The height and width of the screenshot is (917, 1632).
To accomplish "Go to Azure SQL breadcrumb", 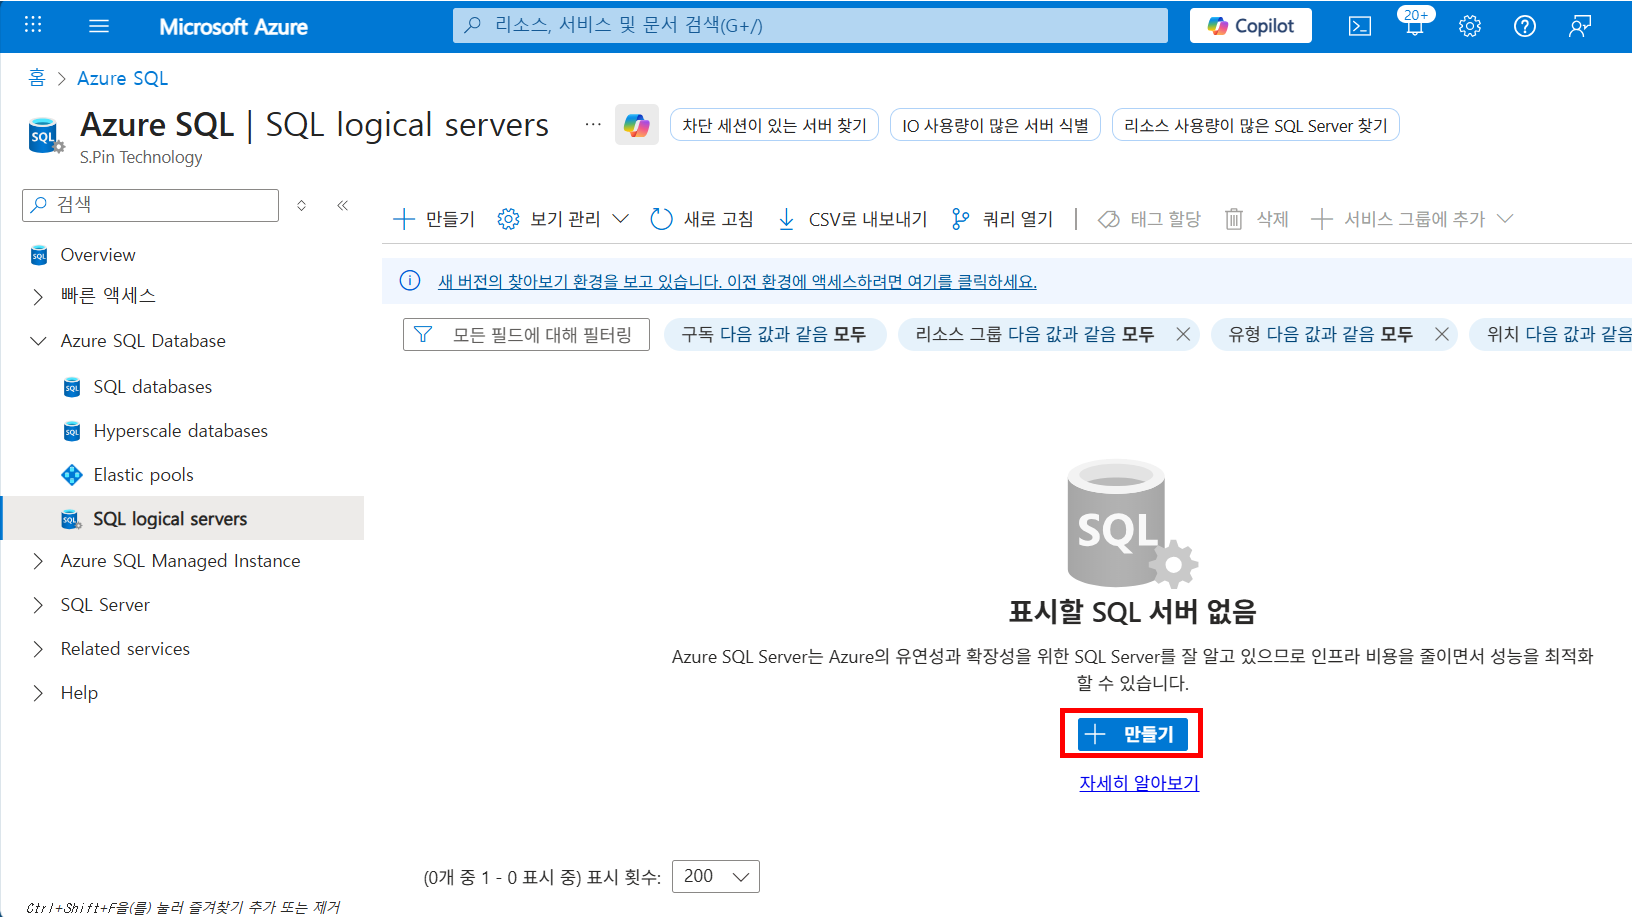I will click(122, 78).
